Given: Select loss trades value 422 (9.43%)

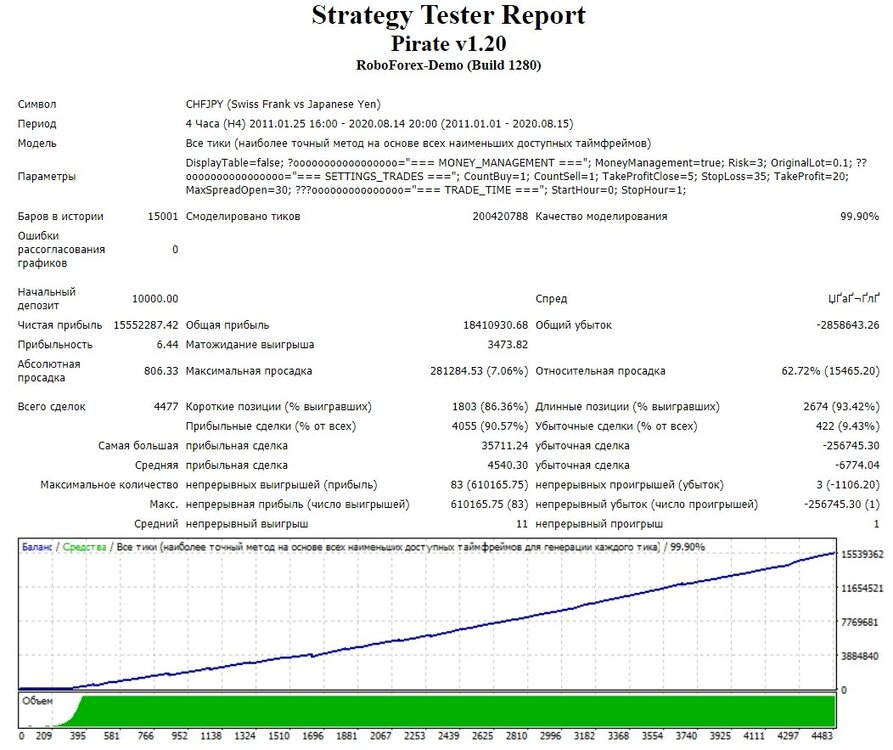Looking at the screenshot, I should [x=847, y=426].
